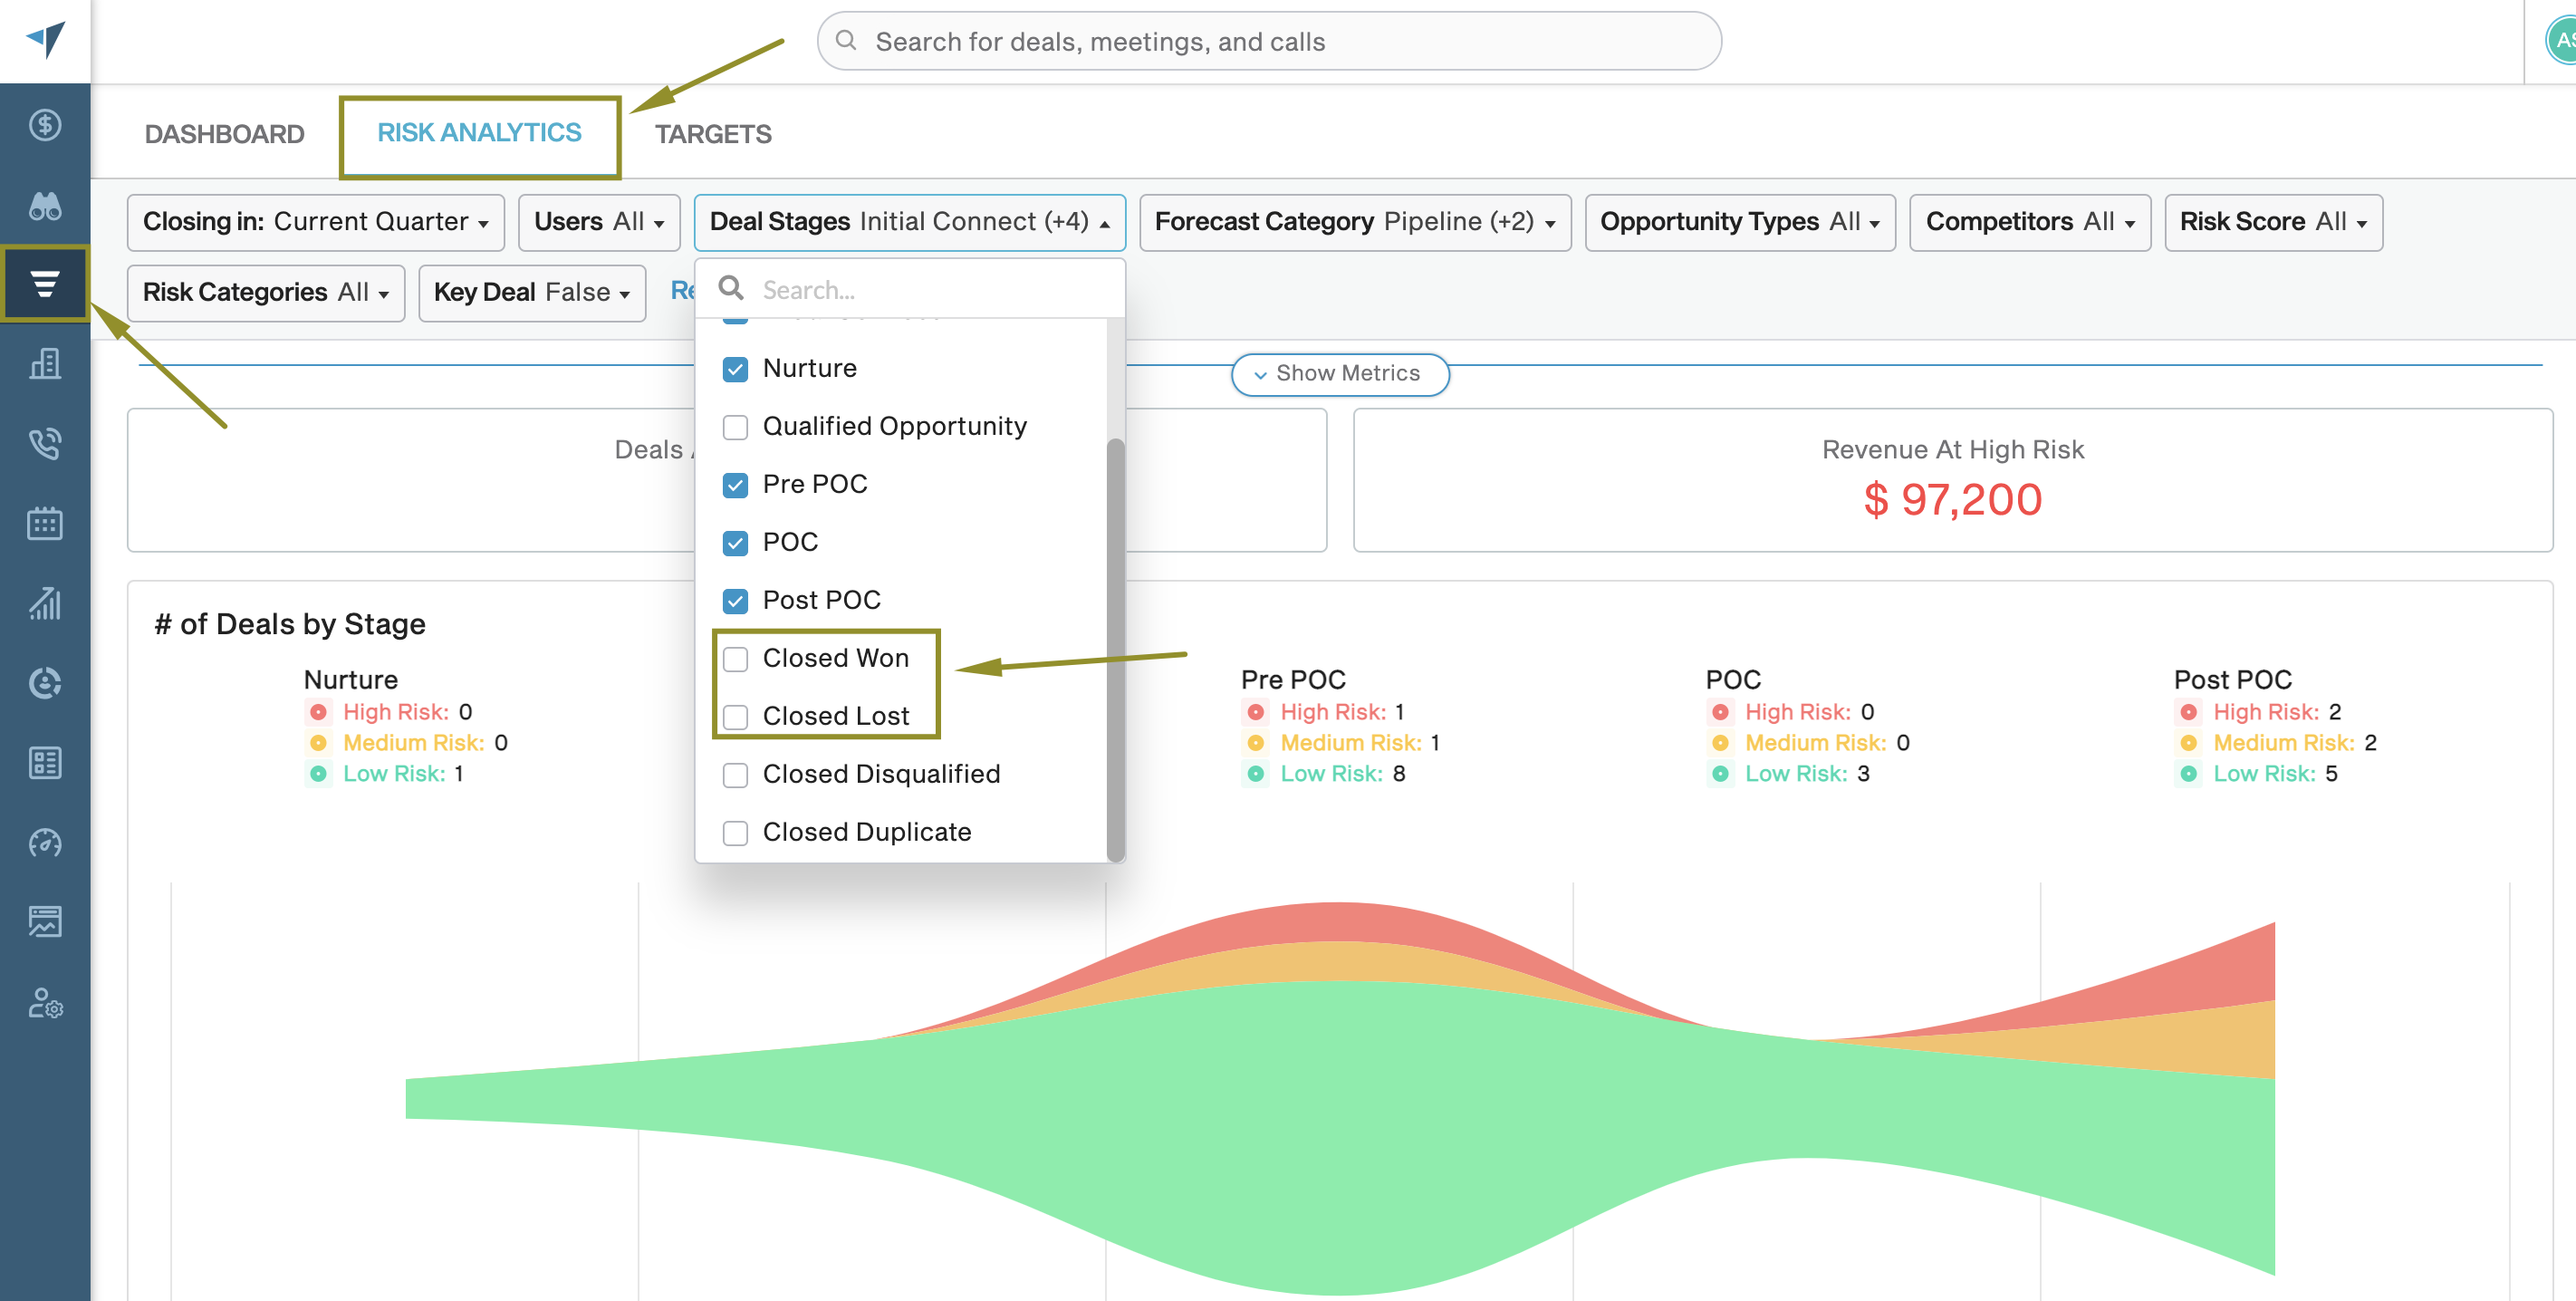Viewport: 2576px width, 1301px height.
Task: Open the dollar revenue sidebar icon
Action: point(45,125)
